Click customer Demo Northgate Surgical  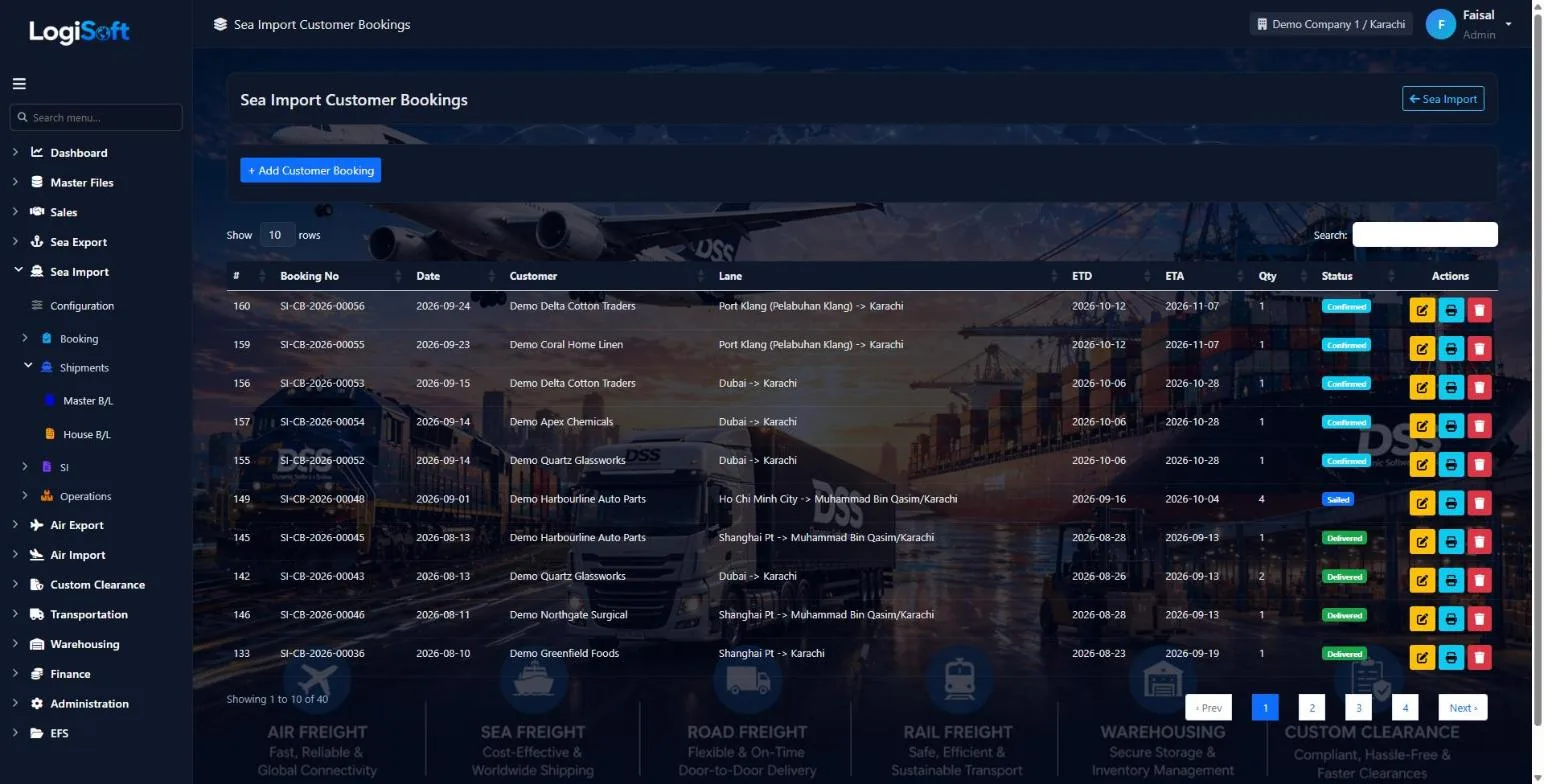pyautogui.click(x=568, y=615)
